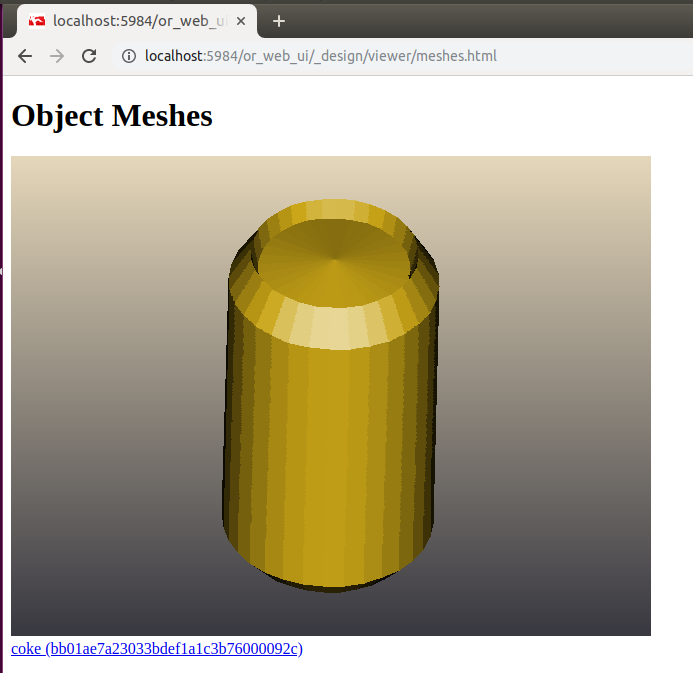Click the tab favicon icon

click(37, 21)
